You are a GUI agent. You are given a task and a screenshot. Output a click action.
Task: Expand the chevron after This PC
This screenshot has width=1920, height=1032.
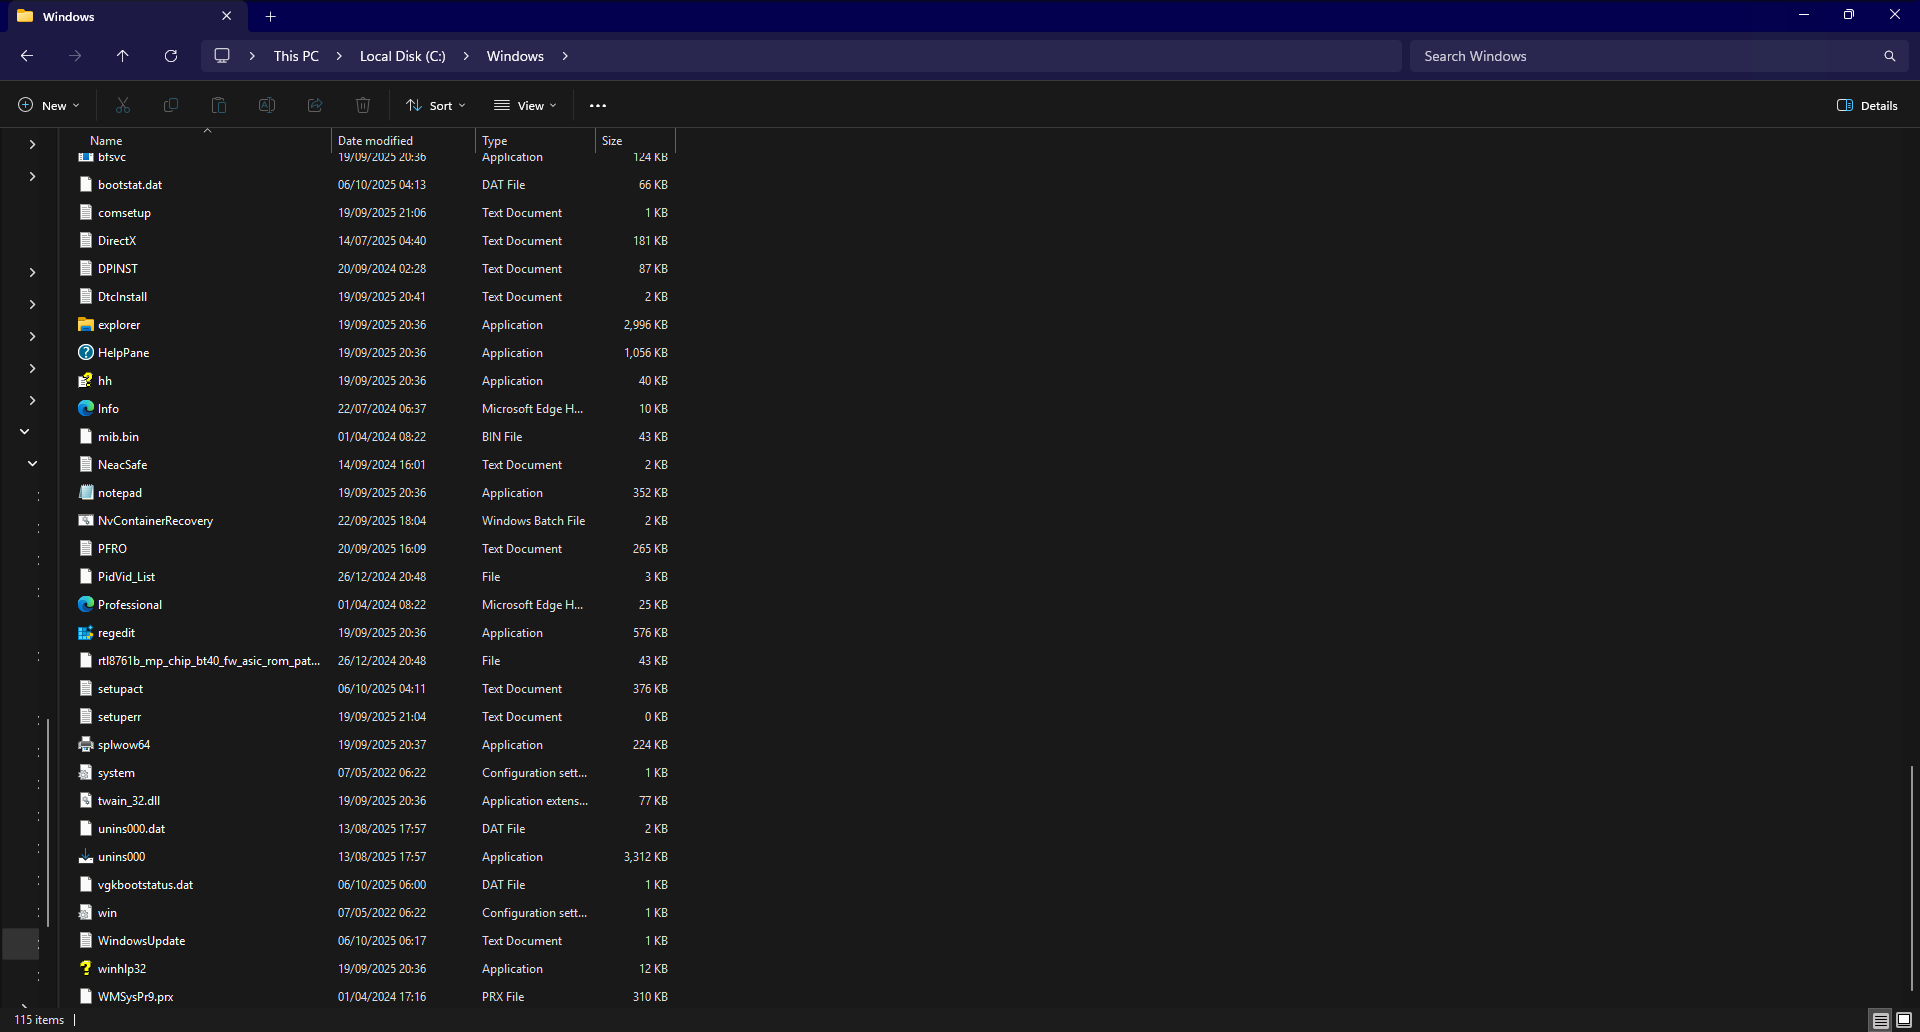(x=339, y=56)
